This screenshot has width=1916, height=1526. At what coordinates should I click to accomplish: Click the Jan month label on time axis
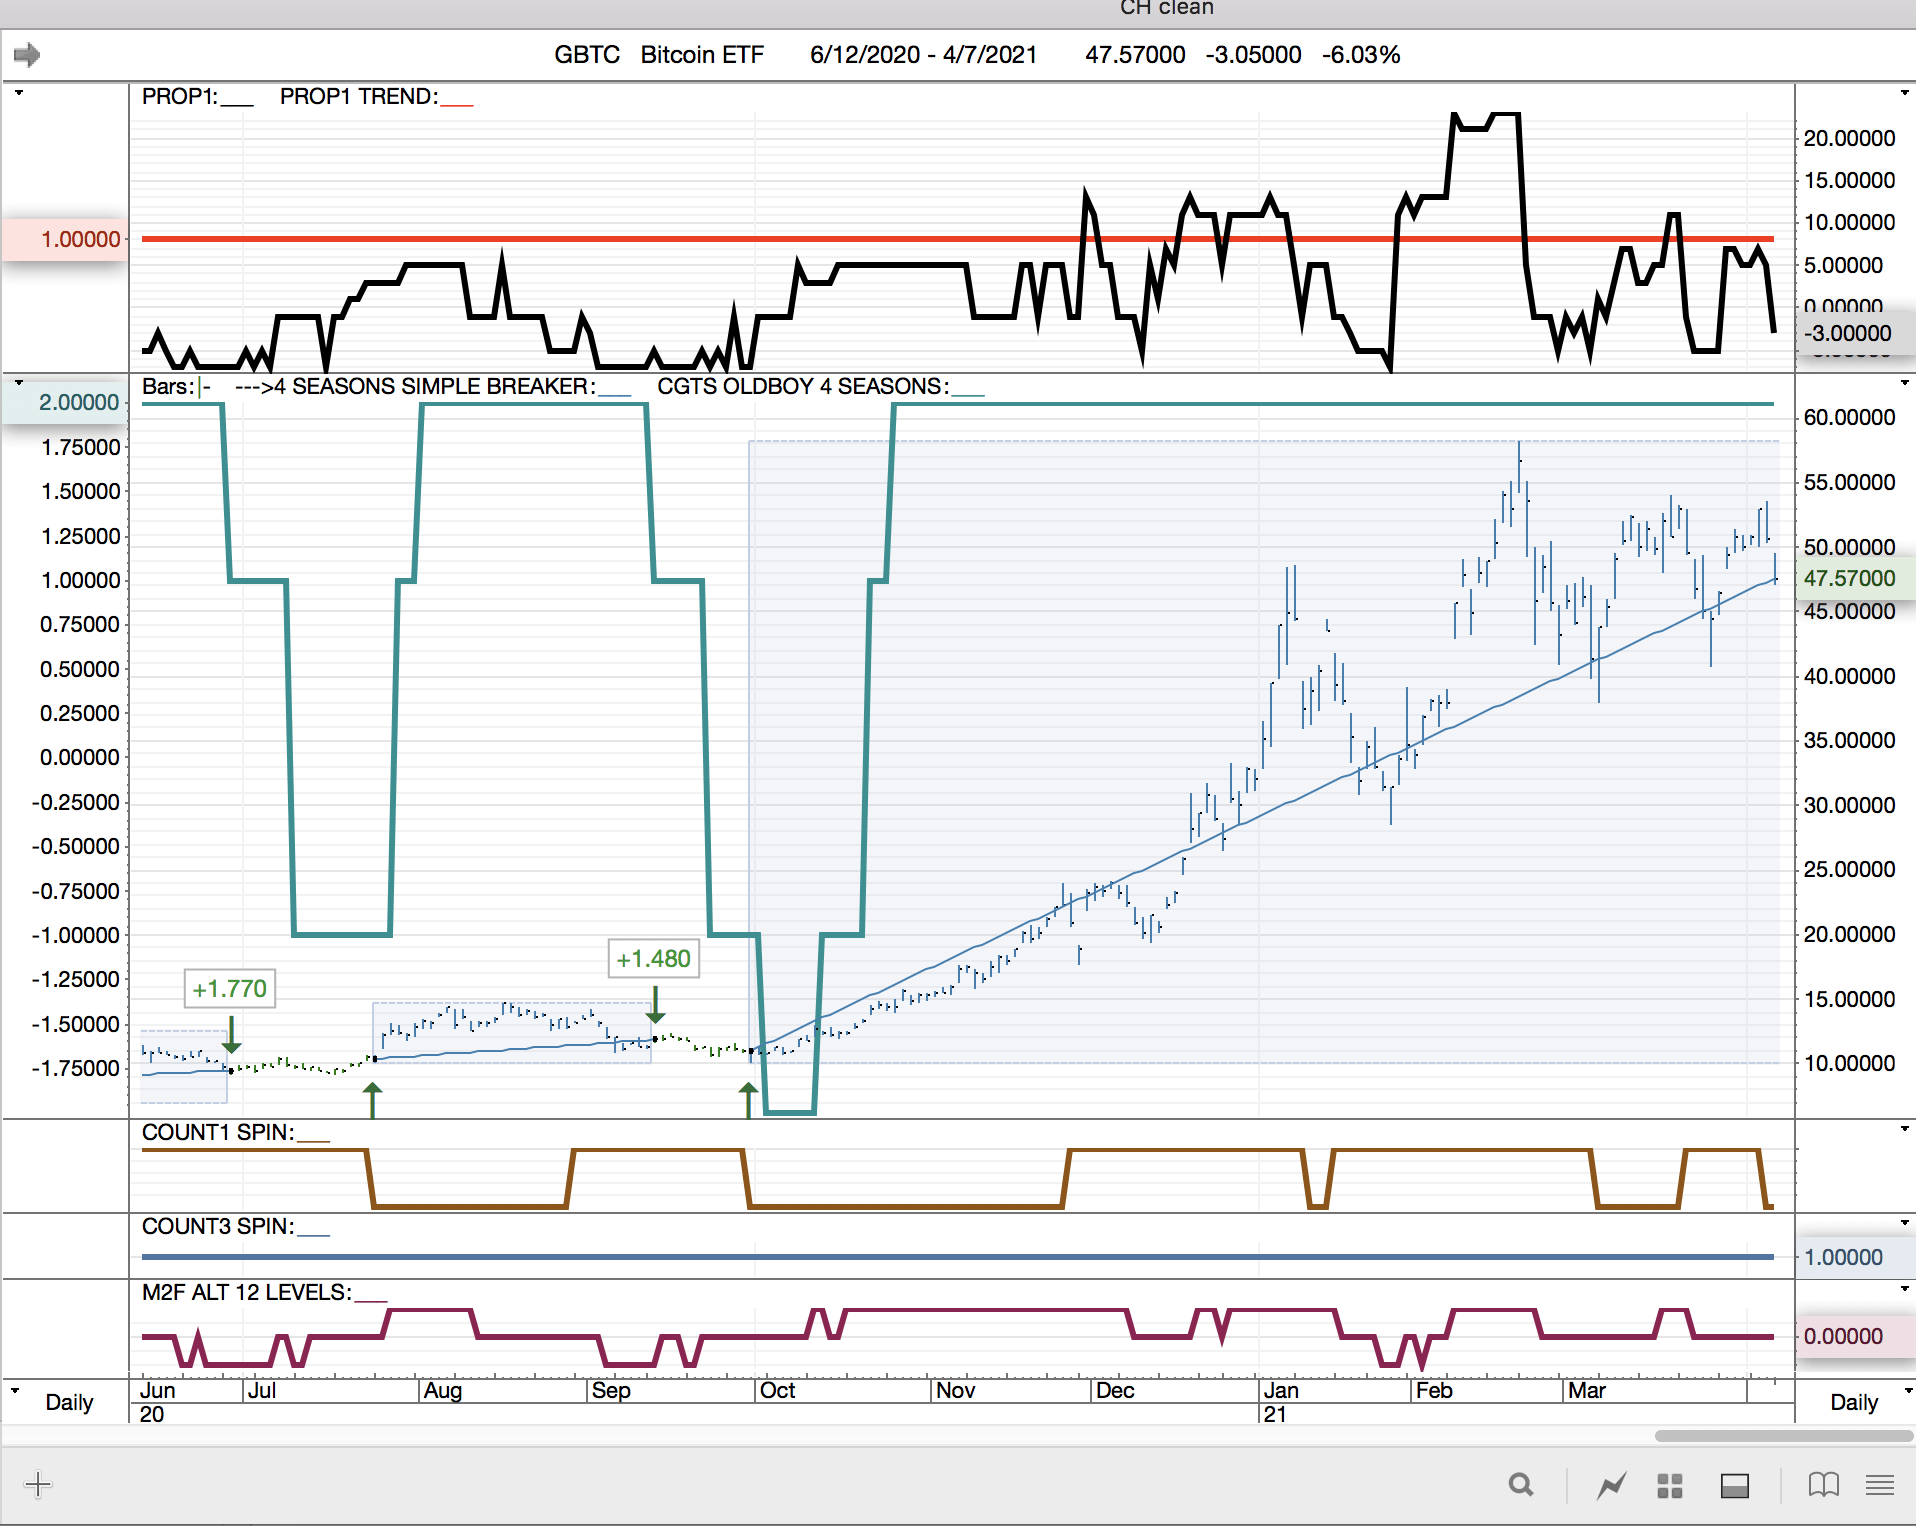click(1281, 1391)
